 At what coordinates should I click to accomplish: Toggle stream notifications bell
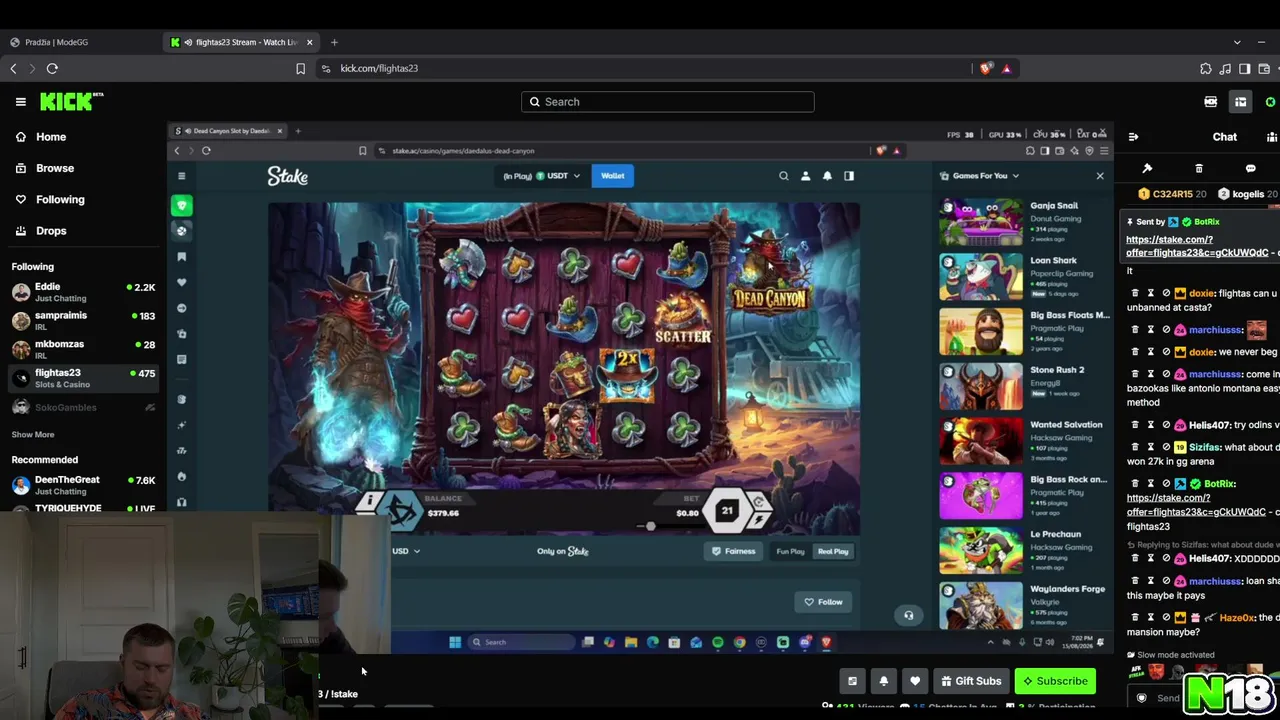tap(884, 681)
